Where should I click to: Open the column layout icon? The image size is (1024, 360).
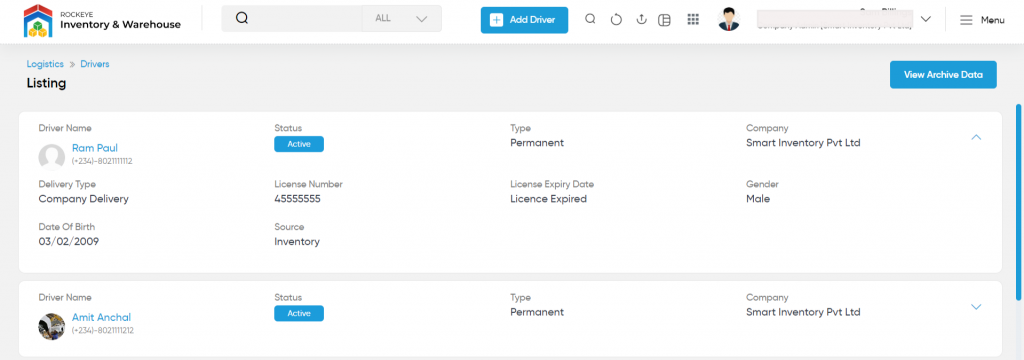pyautogui.click(x=664, y=20)
